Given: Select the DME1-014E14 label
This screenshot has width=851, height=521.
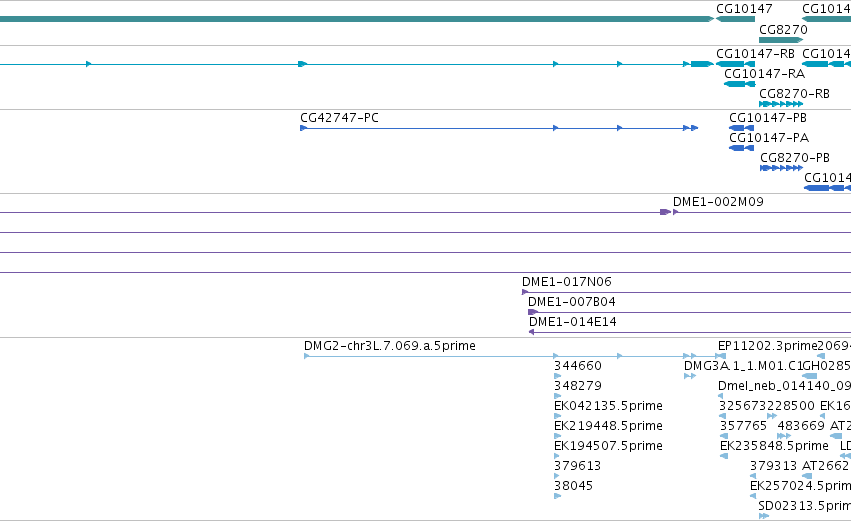Looking at the screenshot, I should (573, 322).
